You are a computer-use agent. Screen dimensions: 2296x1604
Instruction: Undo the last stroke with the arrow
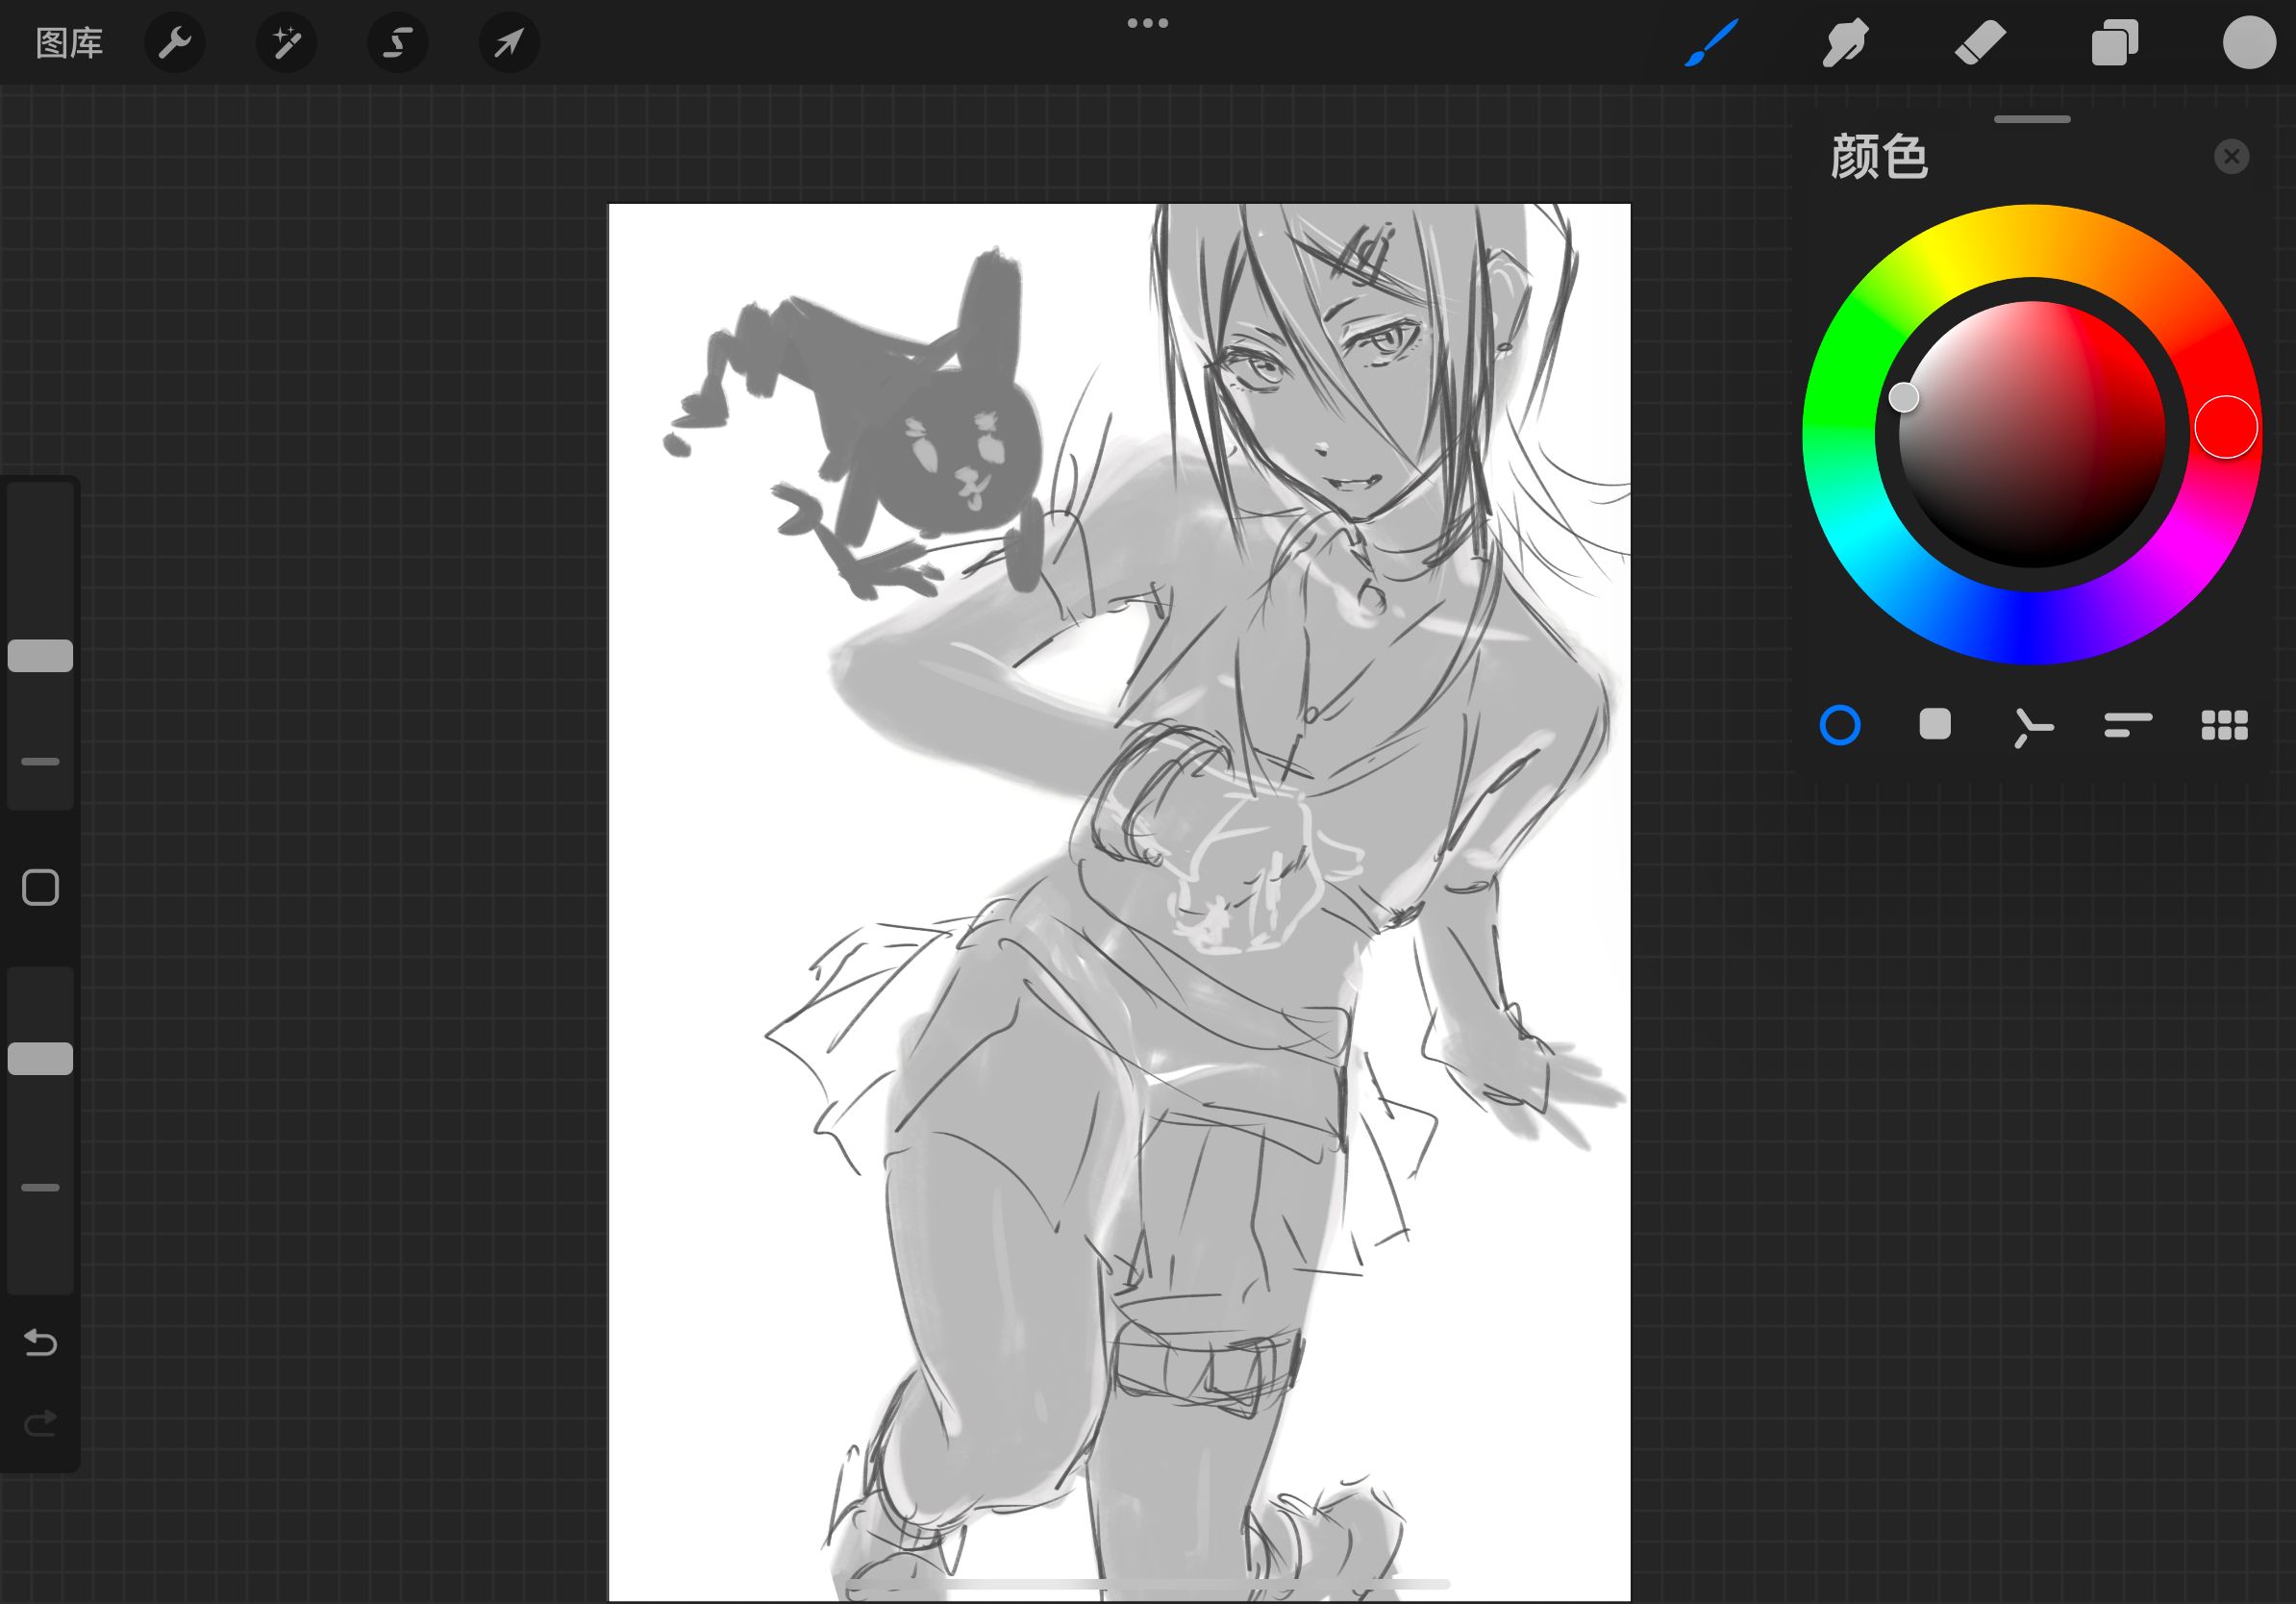pyautogui.click(x=40, y=1342)
